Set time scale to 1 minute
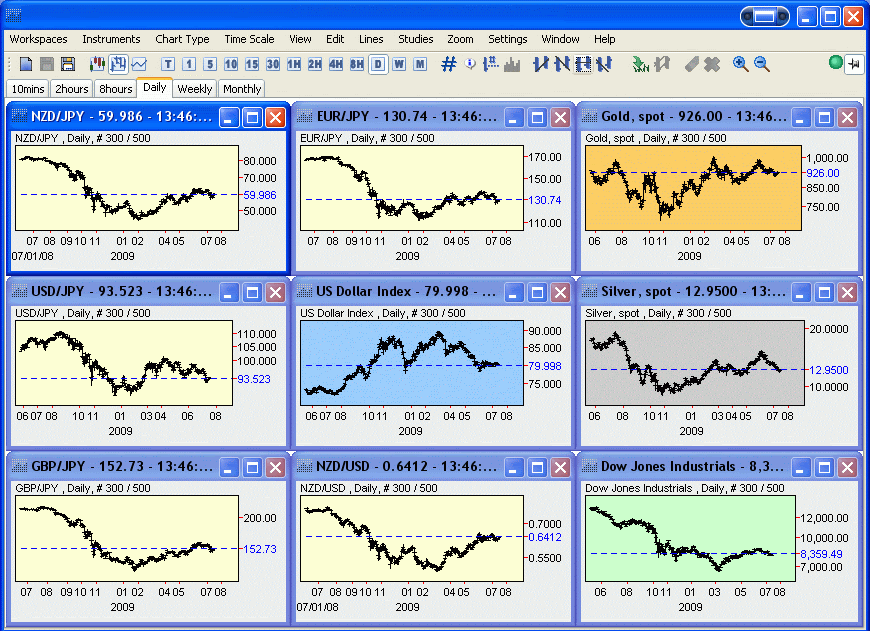Image resolution: width=870 pixels, height=631 pixels. (189, 64)
